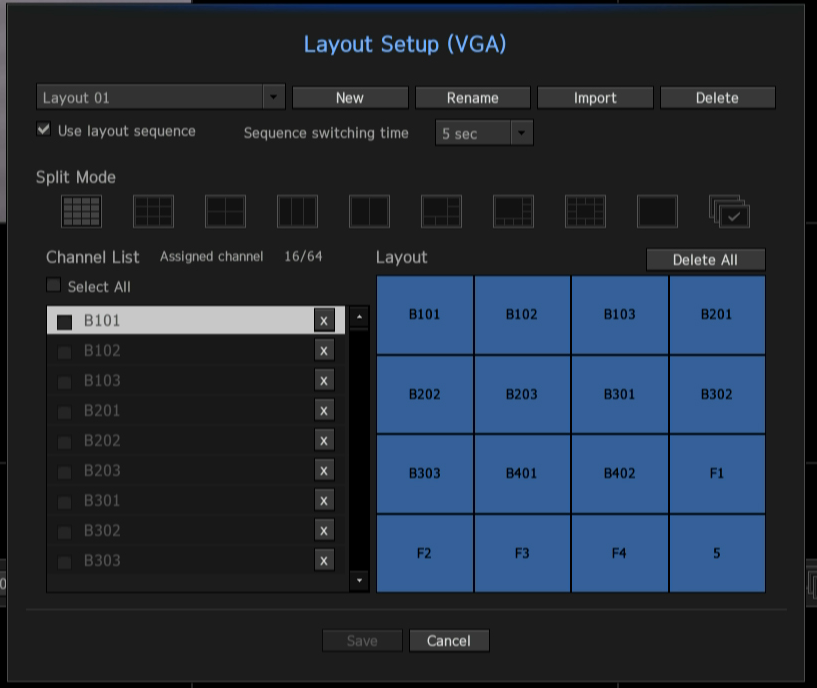
Task: Click the X button on the B202 row
Action: (324, 440)
